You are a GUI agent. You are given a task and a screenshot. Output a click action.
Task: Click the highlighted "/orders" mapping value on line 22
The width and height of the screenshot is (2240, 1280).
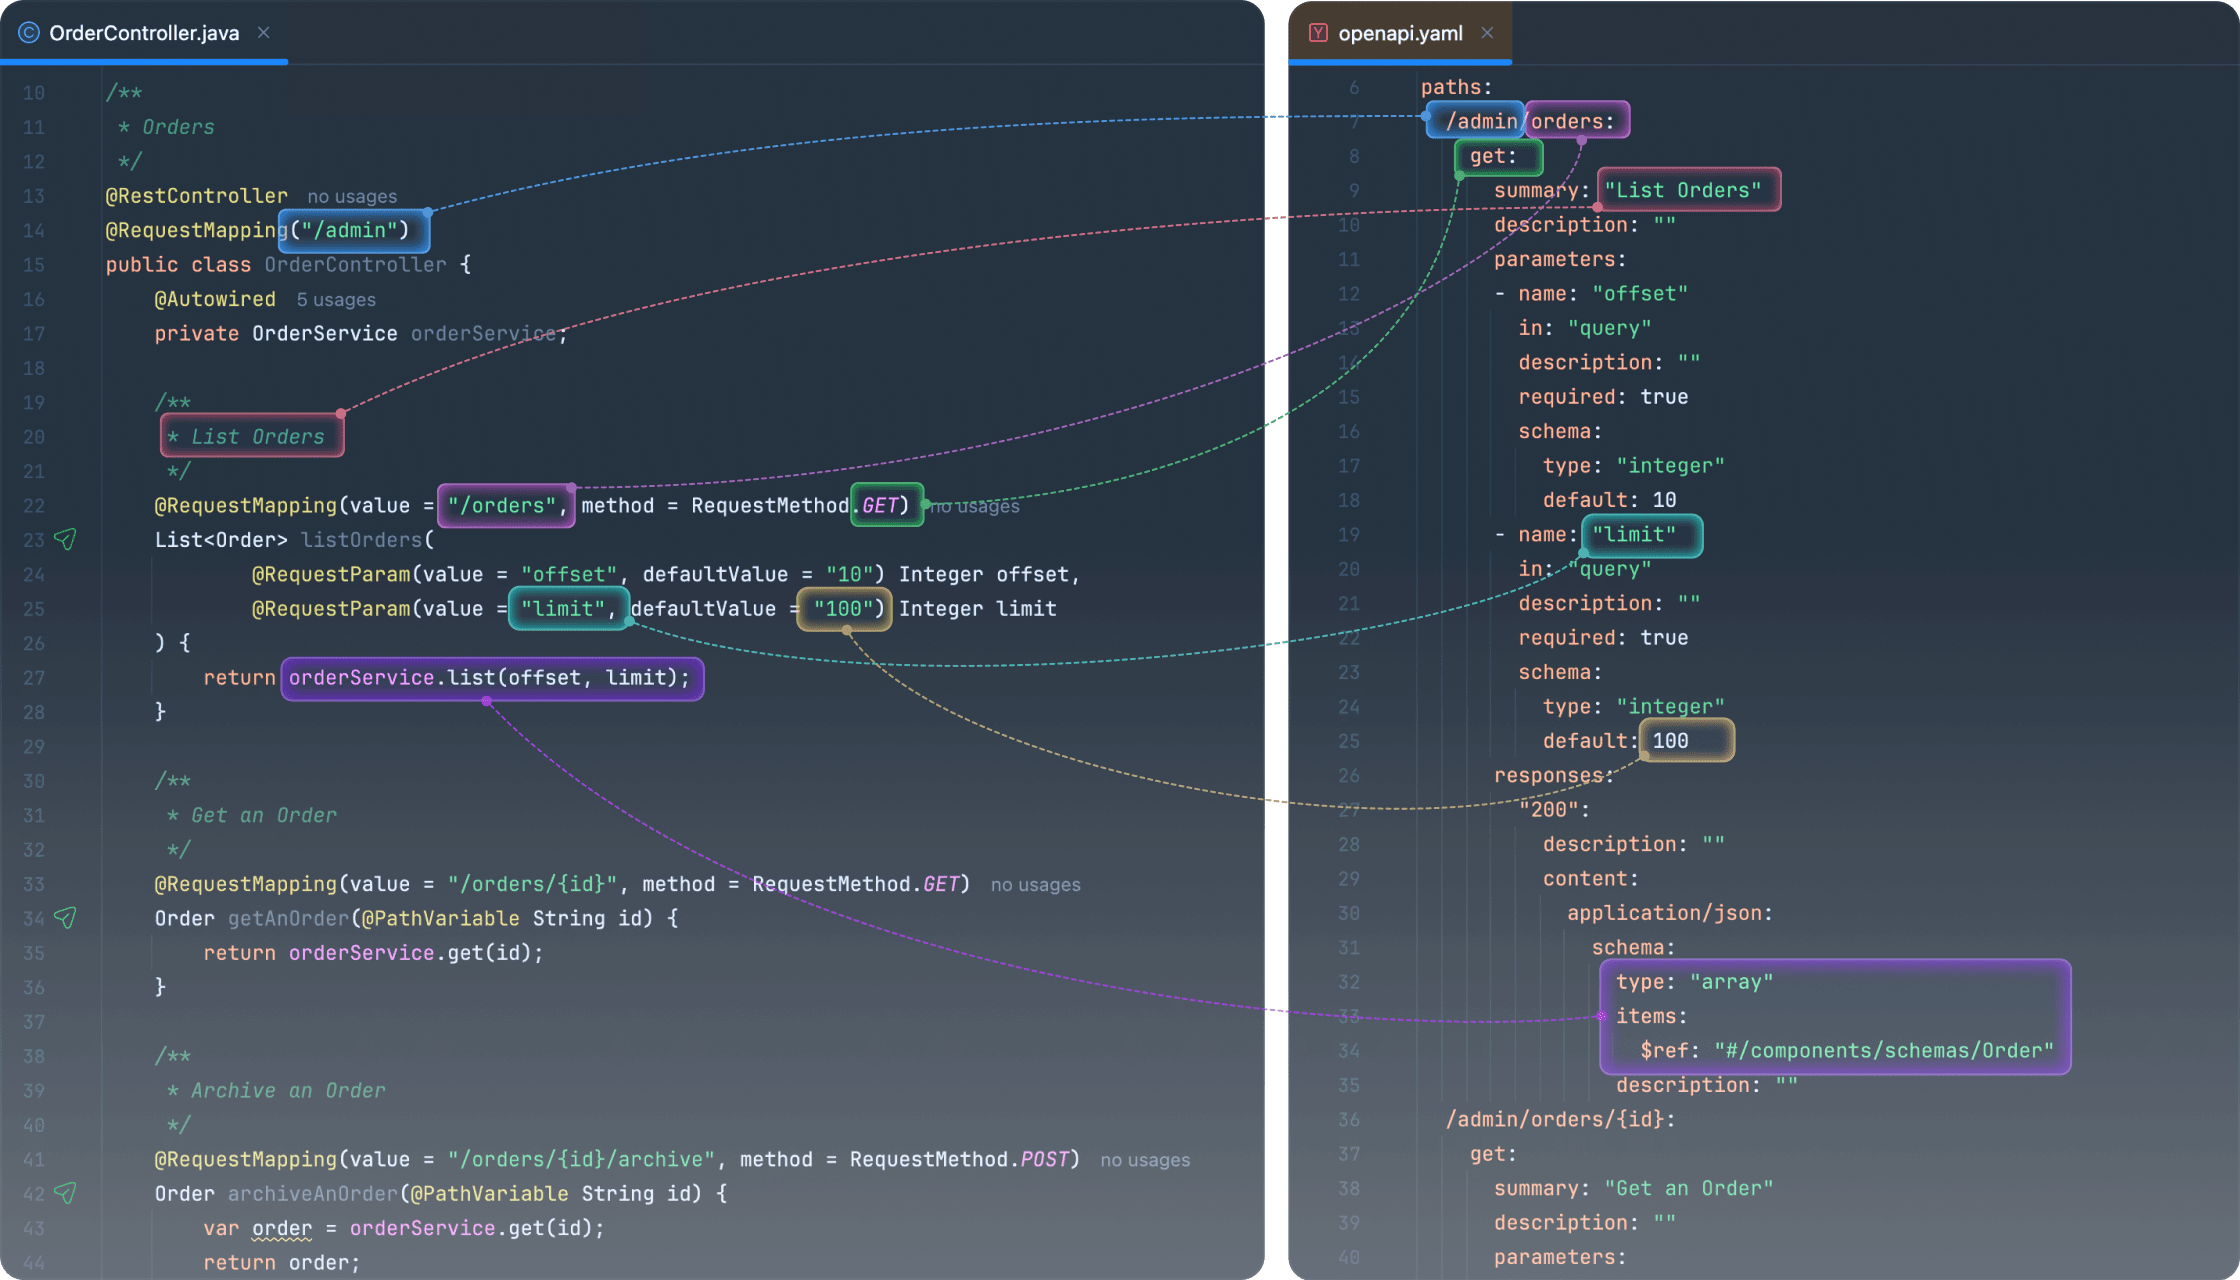point(507,505)
